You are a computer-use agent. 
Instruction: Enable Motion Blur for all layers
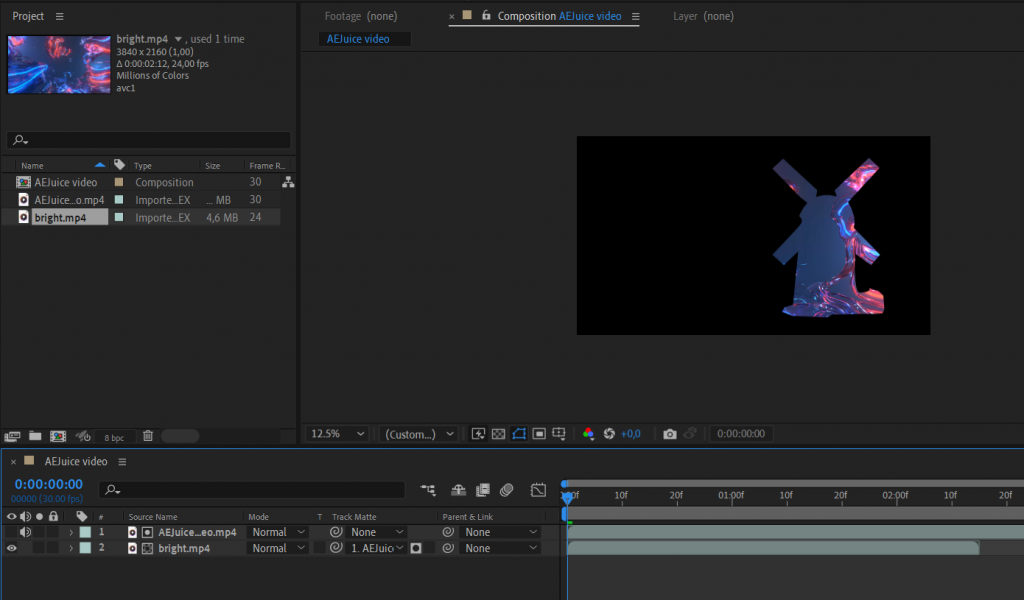coord(506,490)
